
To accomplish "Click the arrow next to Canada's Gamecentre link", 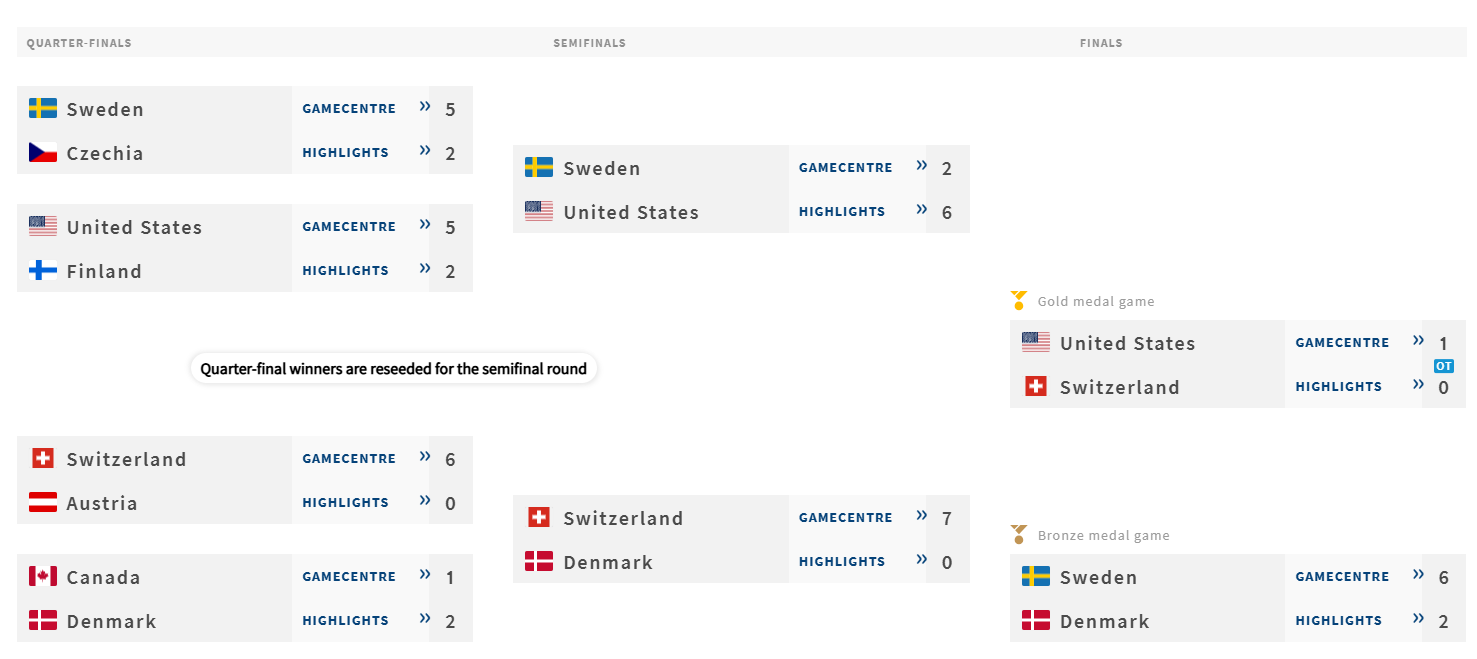I will 425,575.
